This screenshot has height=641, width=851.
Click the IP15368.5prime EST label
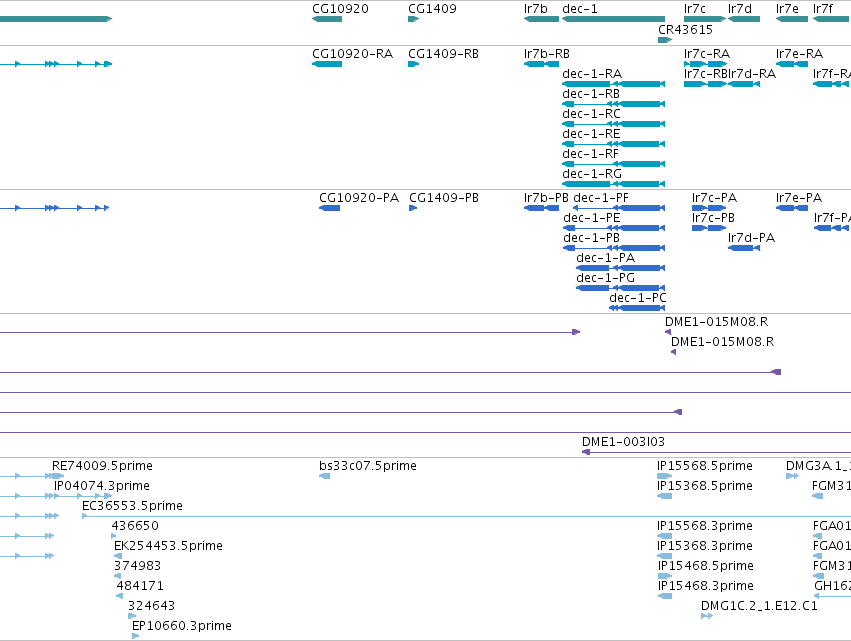704,486
